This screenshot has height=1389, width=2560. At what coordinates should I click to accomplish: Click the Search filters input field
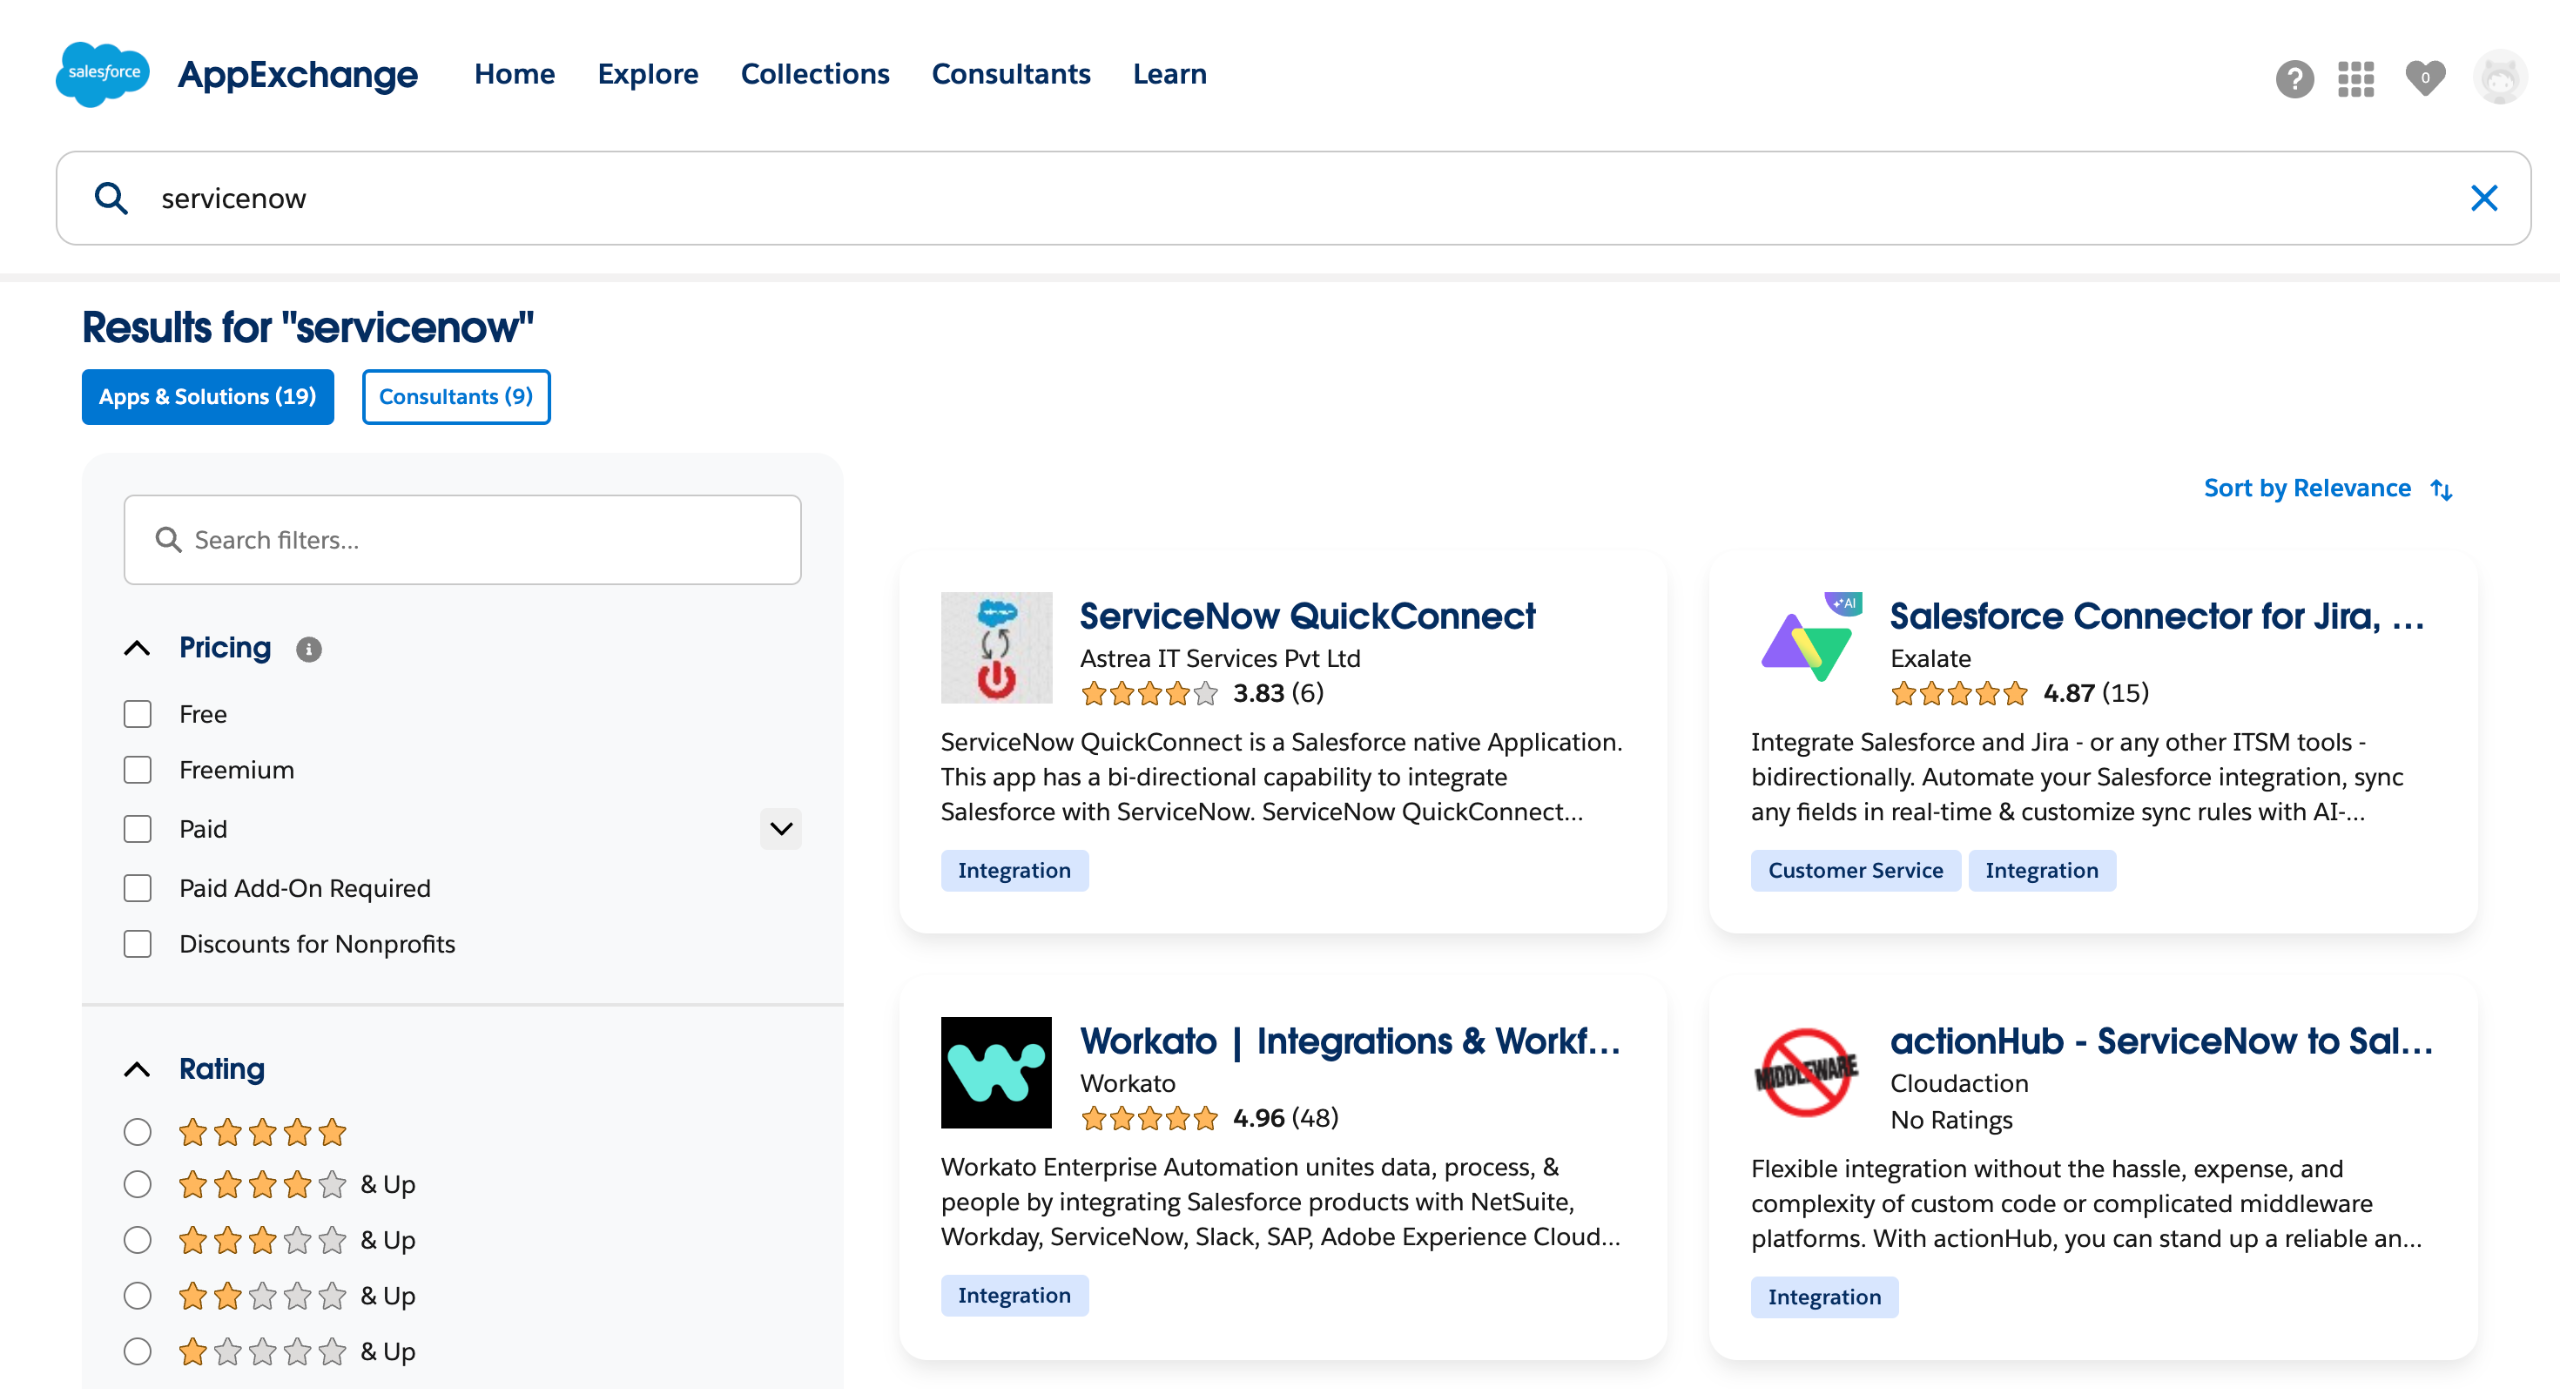pos(462,540)
